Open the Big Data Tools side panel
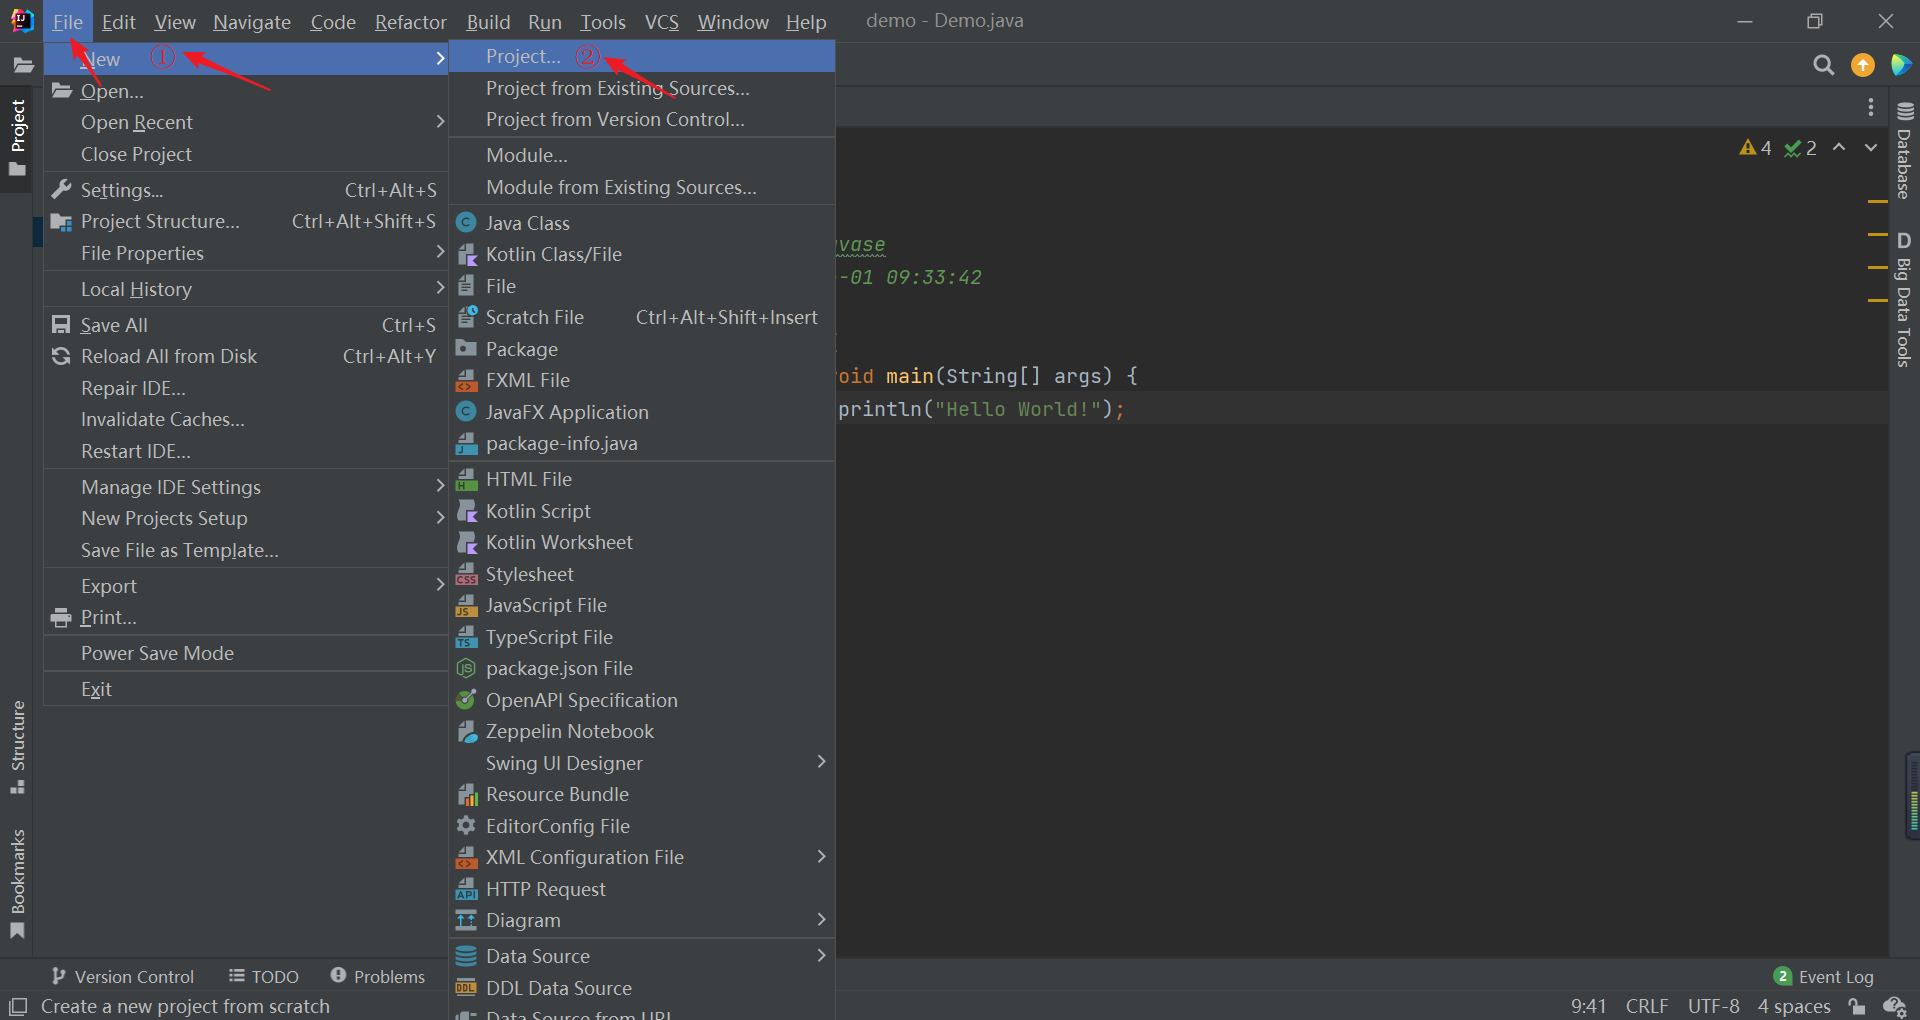 1904,299
